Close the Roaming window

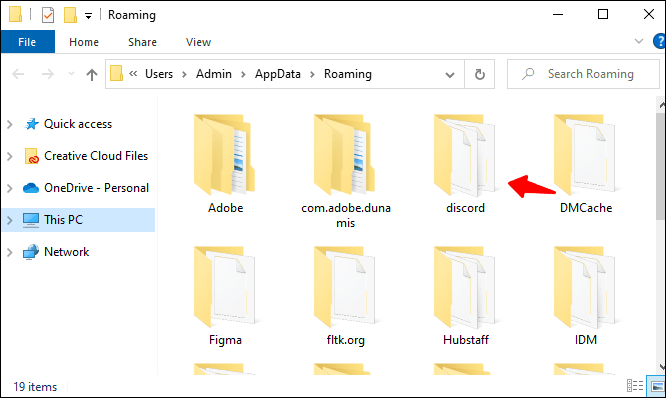click(x=649, y=14)
